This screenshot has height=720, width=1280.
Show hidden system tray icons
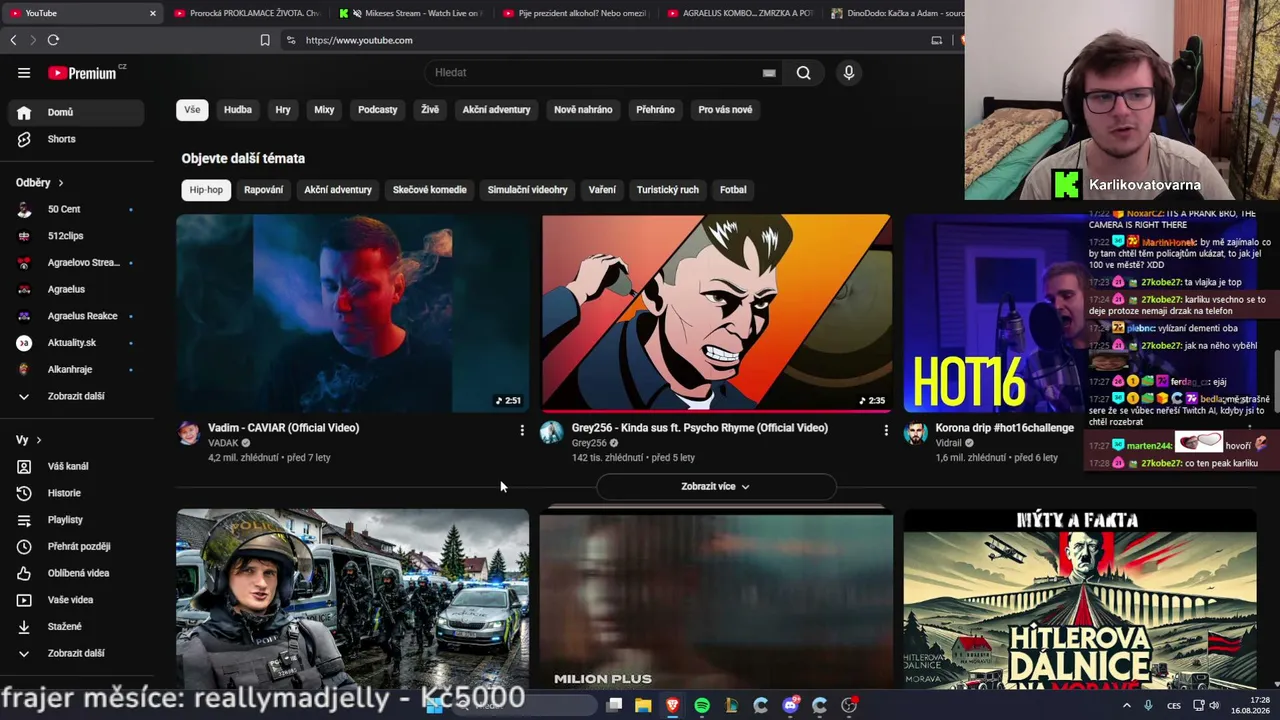[x=1127, y=705]
